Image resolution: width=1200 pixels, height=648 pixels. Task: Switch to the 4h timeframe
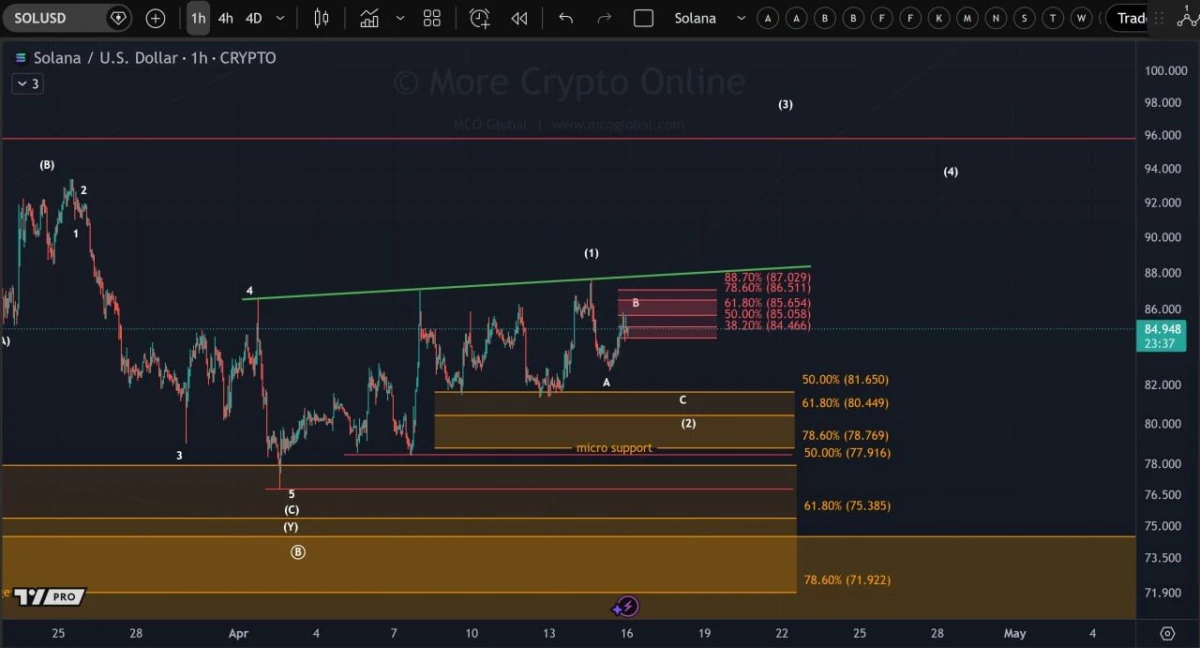[x=225, y=17]
